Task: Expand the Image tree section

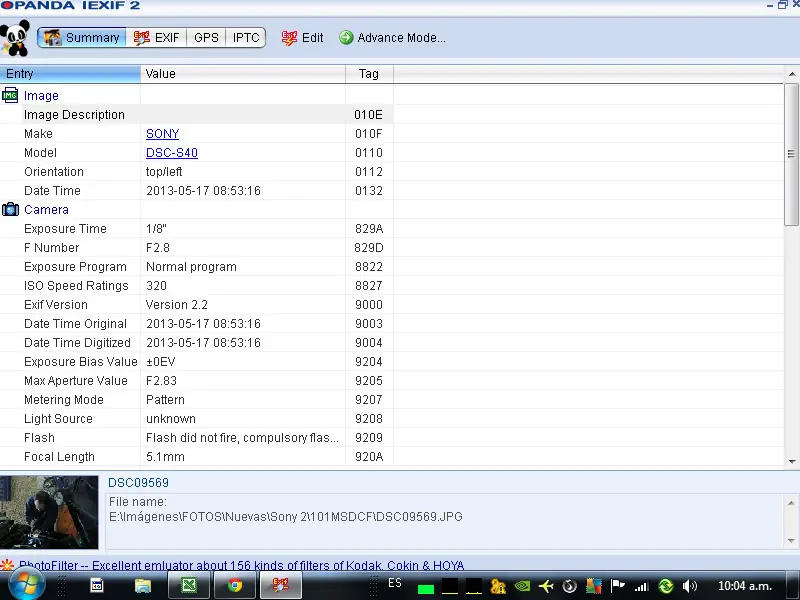Action: click(x=41, y=95)
